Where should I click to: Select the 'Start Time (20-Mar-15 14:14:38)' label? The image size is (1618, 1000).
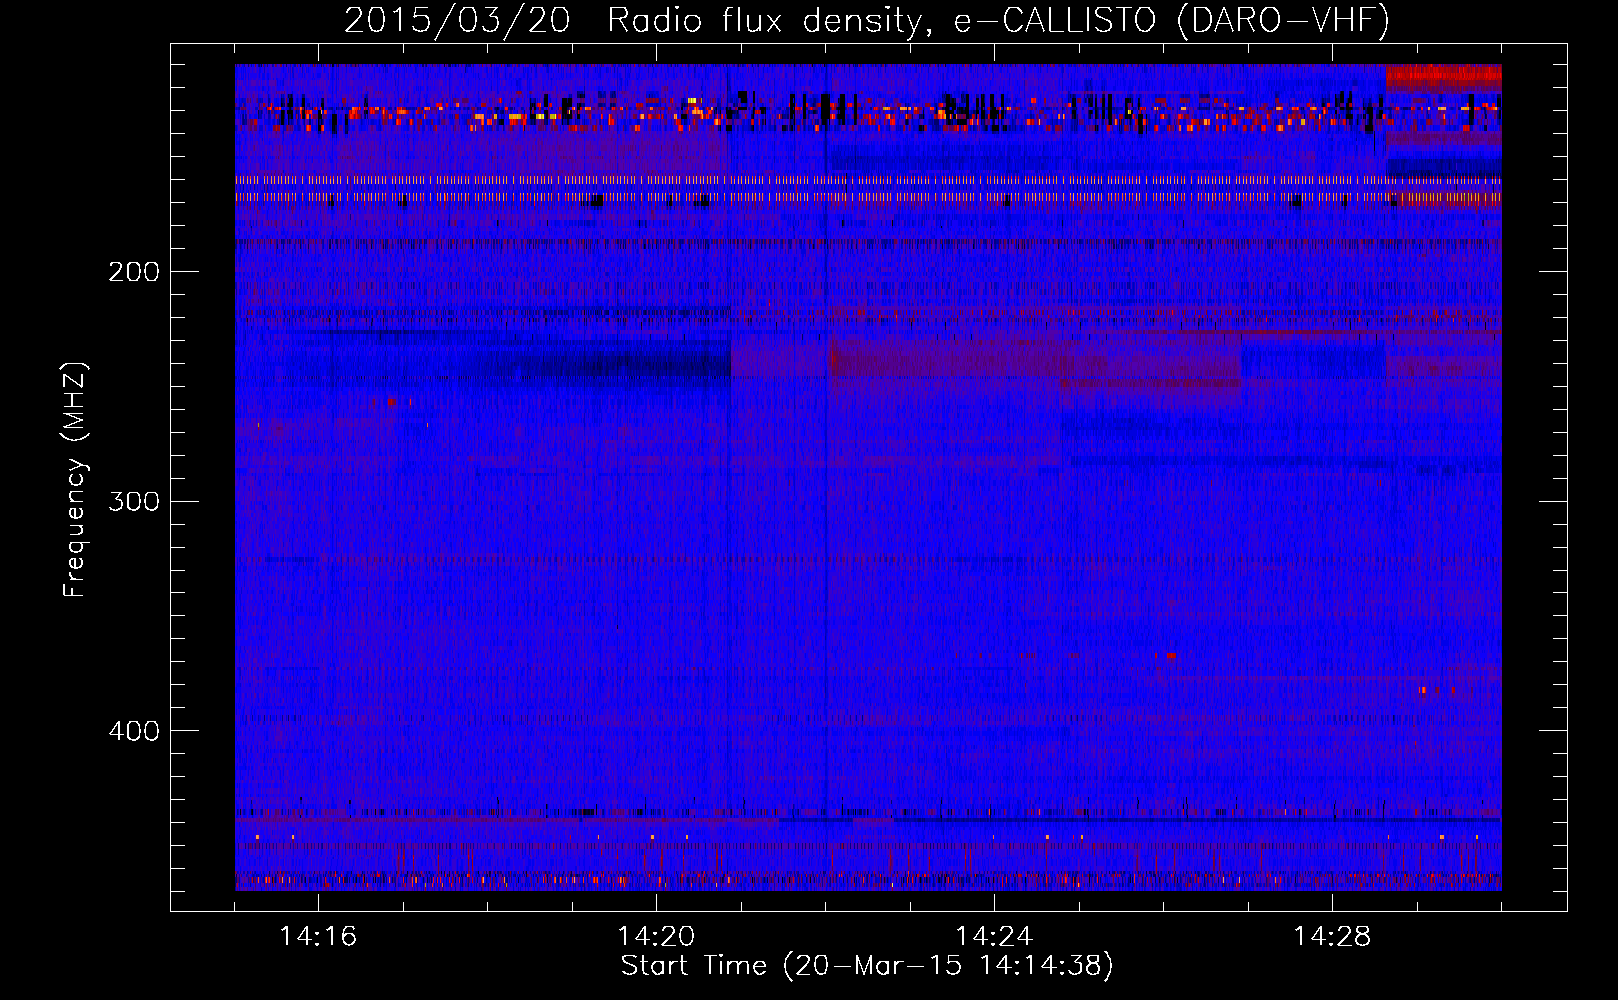(867, 966)
